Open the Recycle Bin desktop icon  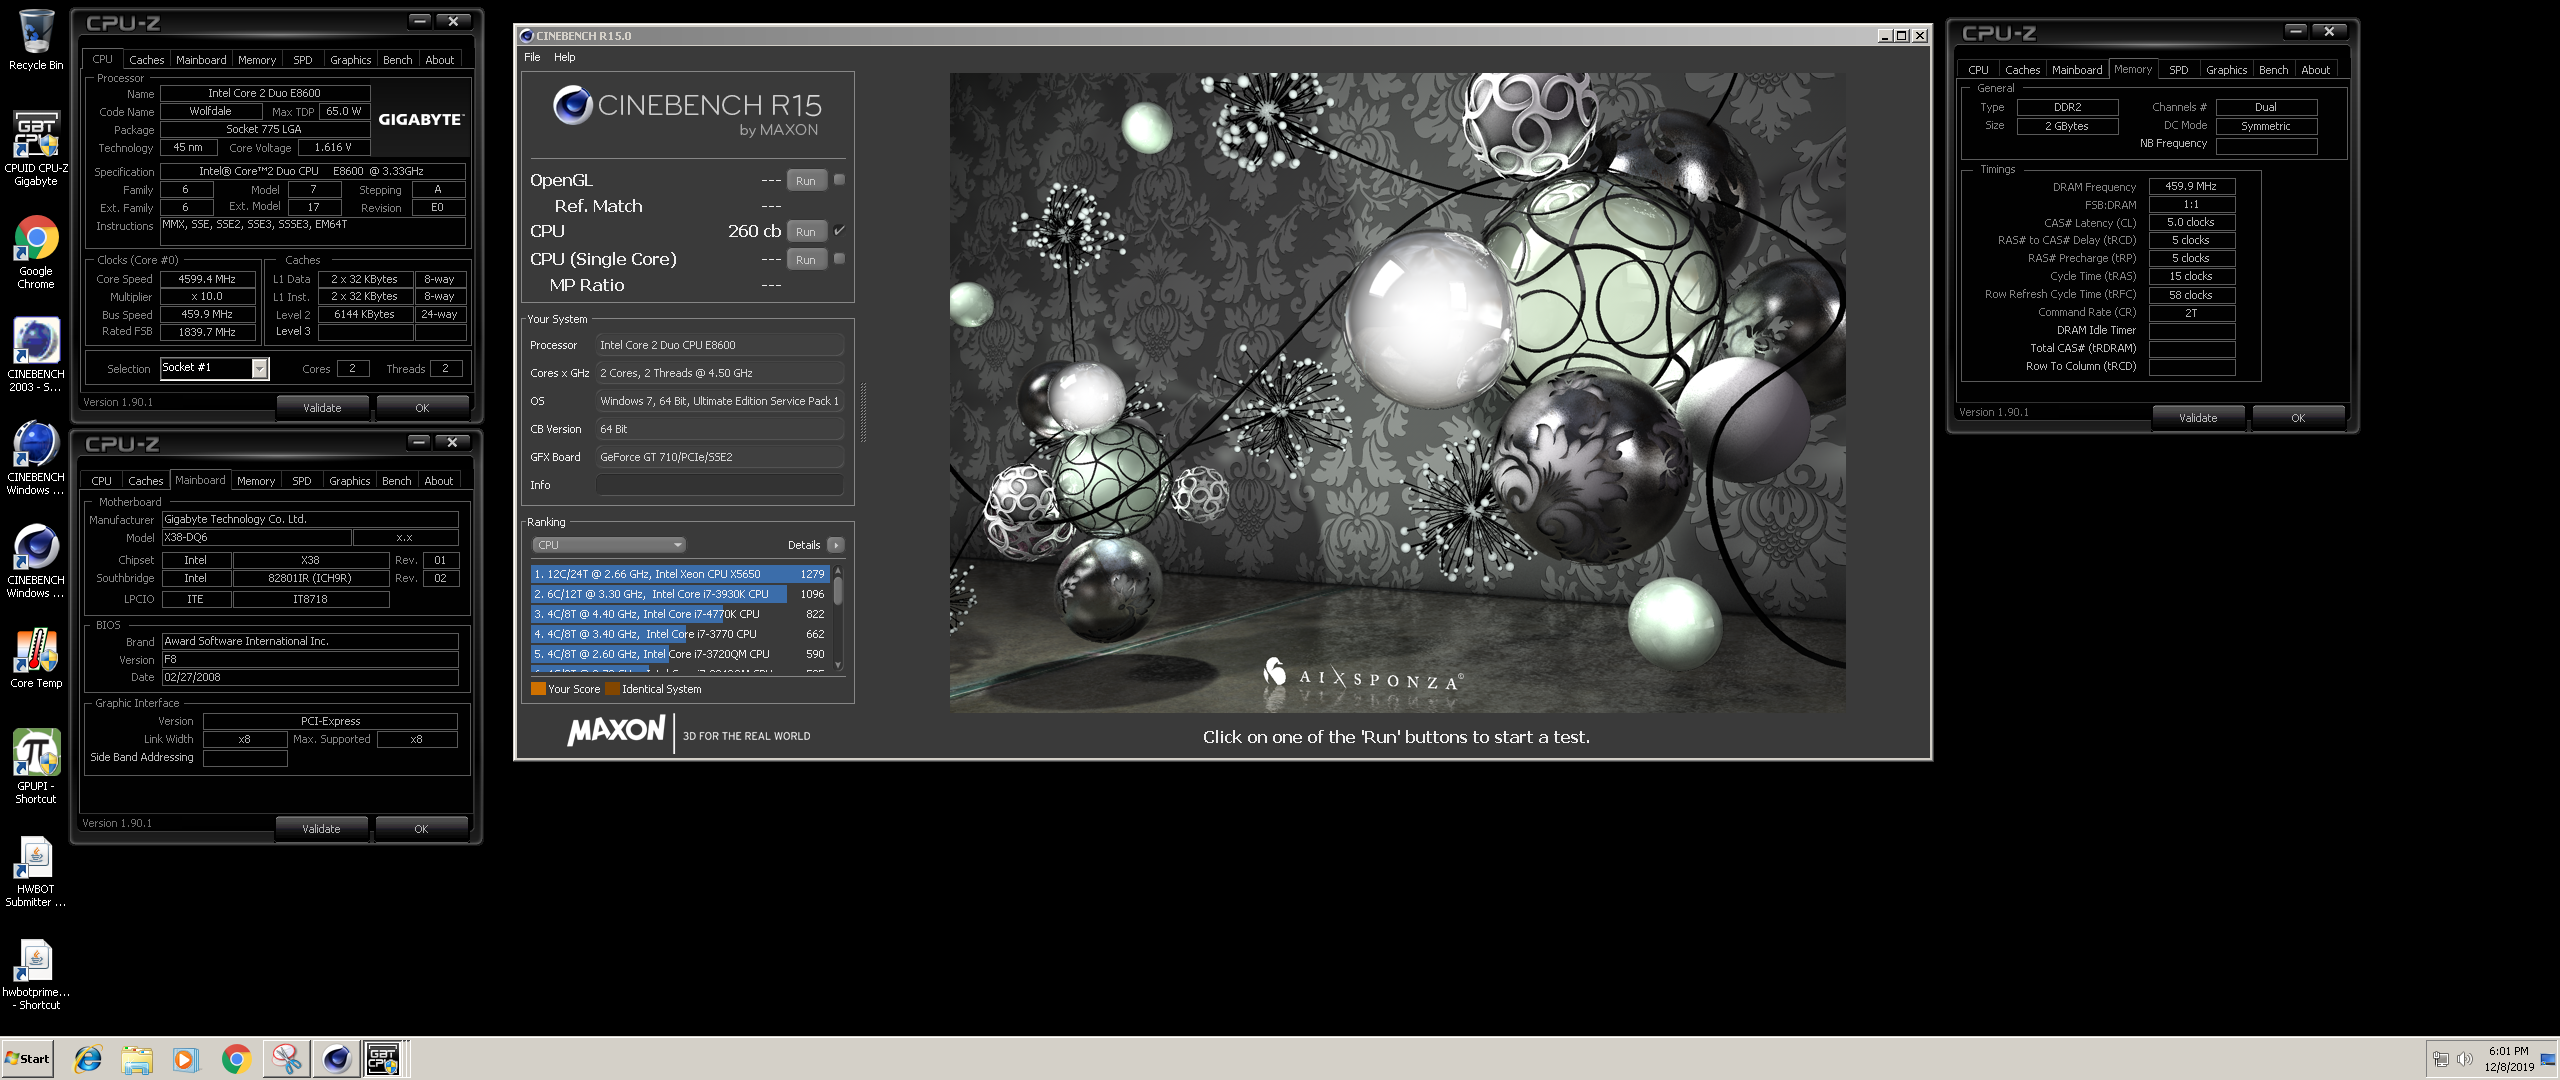(x=36, y=40)
